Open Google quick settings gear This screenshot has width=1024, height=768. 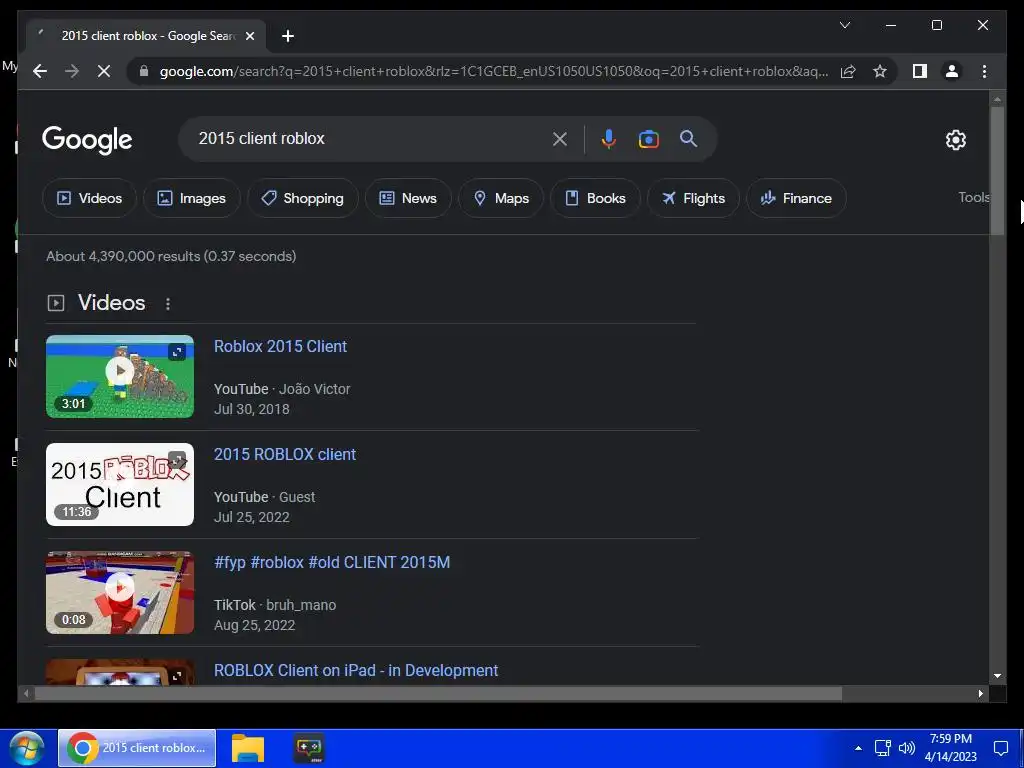click(955, 139)
